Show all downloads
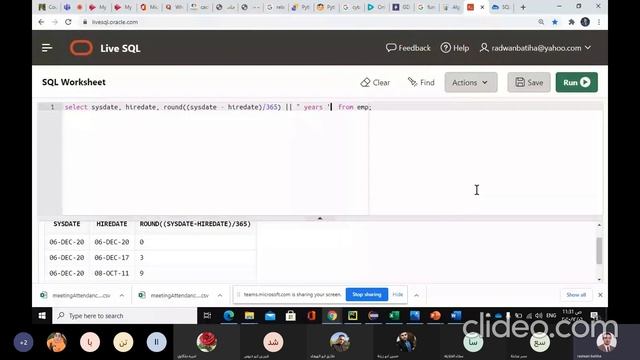 point(576,295)
